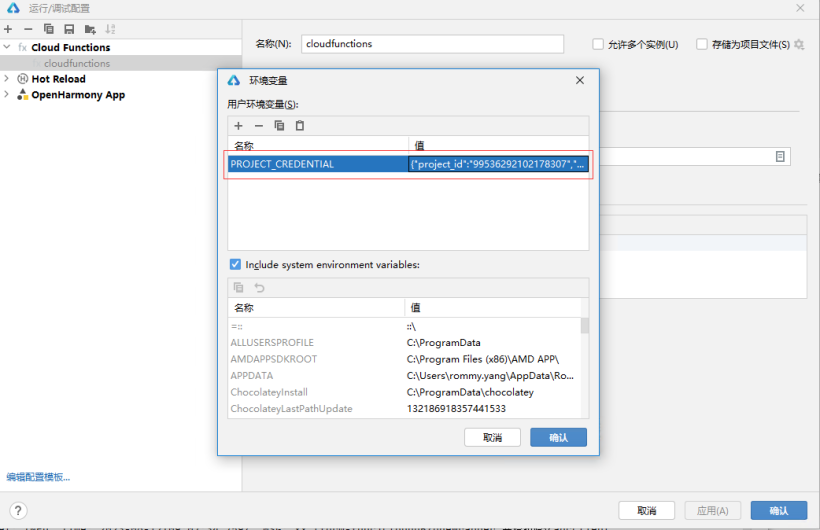Edit the project_id JSON value cell

pos(498,164)
